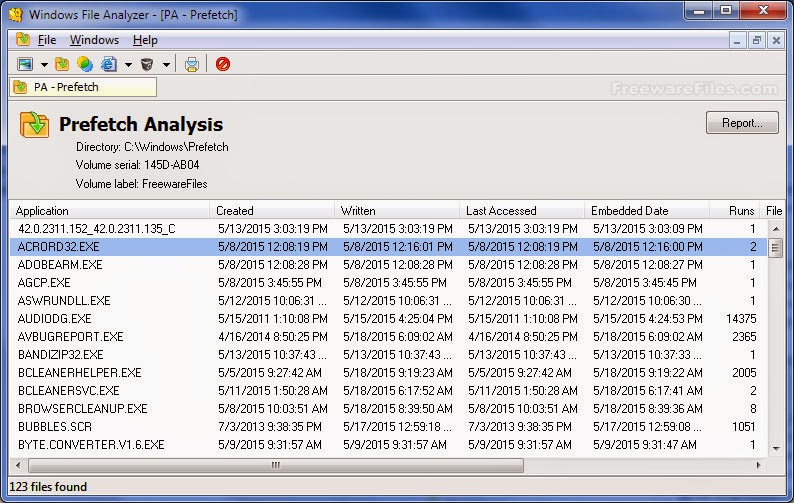Click vertical scrollbar down arrow
This screenshot has height=503, width=794.
pos(776,448)
